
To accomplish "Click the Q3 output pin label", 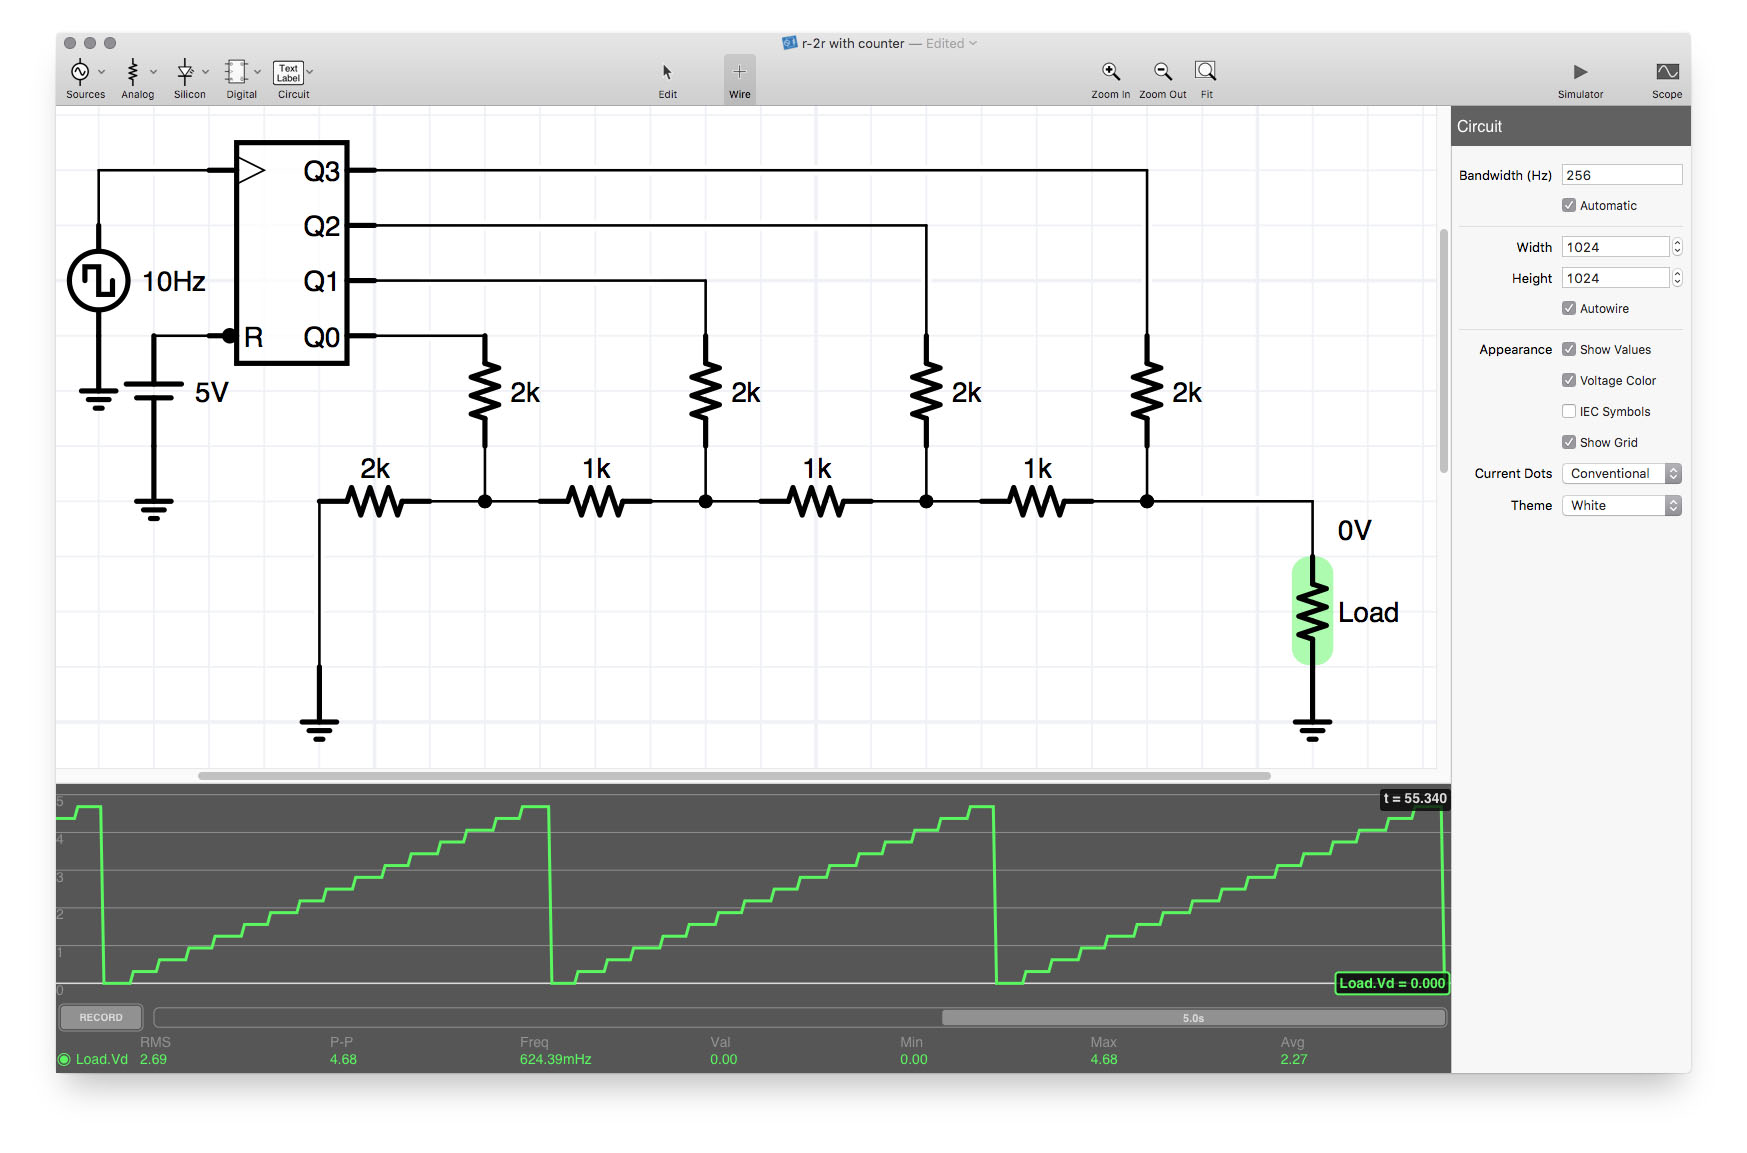I will click(x=321, y=171).
